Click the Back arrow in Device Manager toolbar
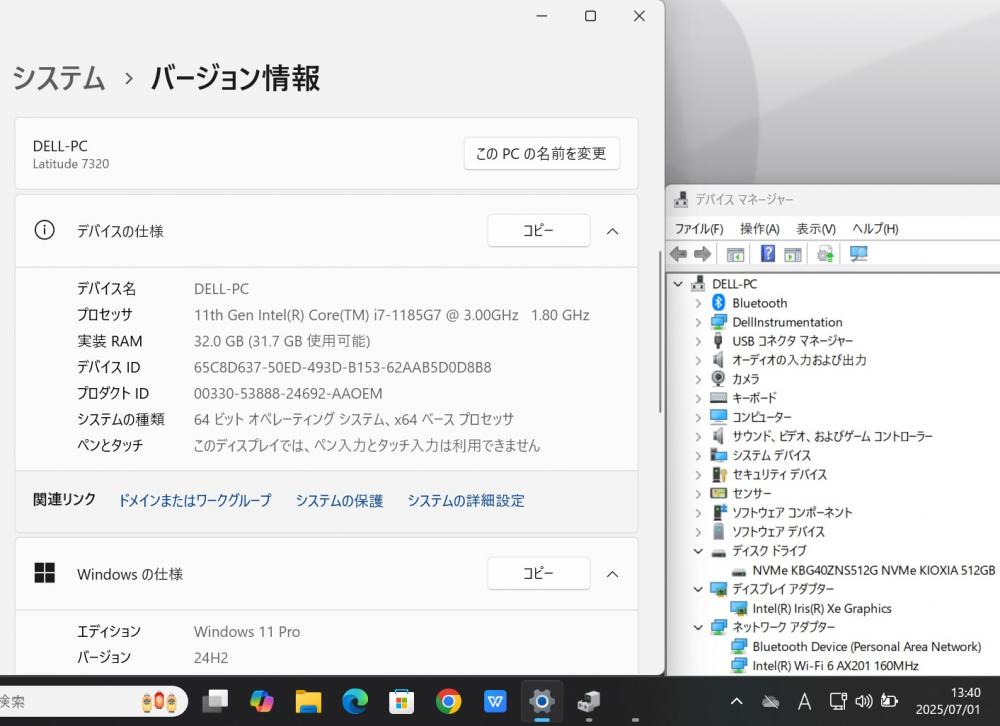The height and width of the screenshot is (726, 1000). tap(678, 254)
